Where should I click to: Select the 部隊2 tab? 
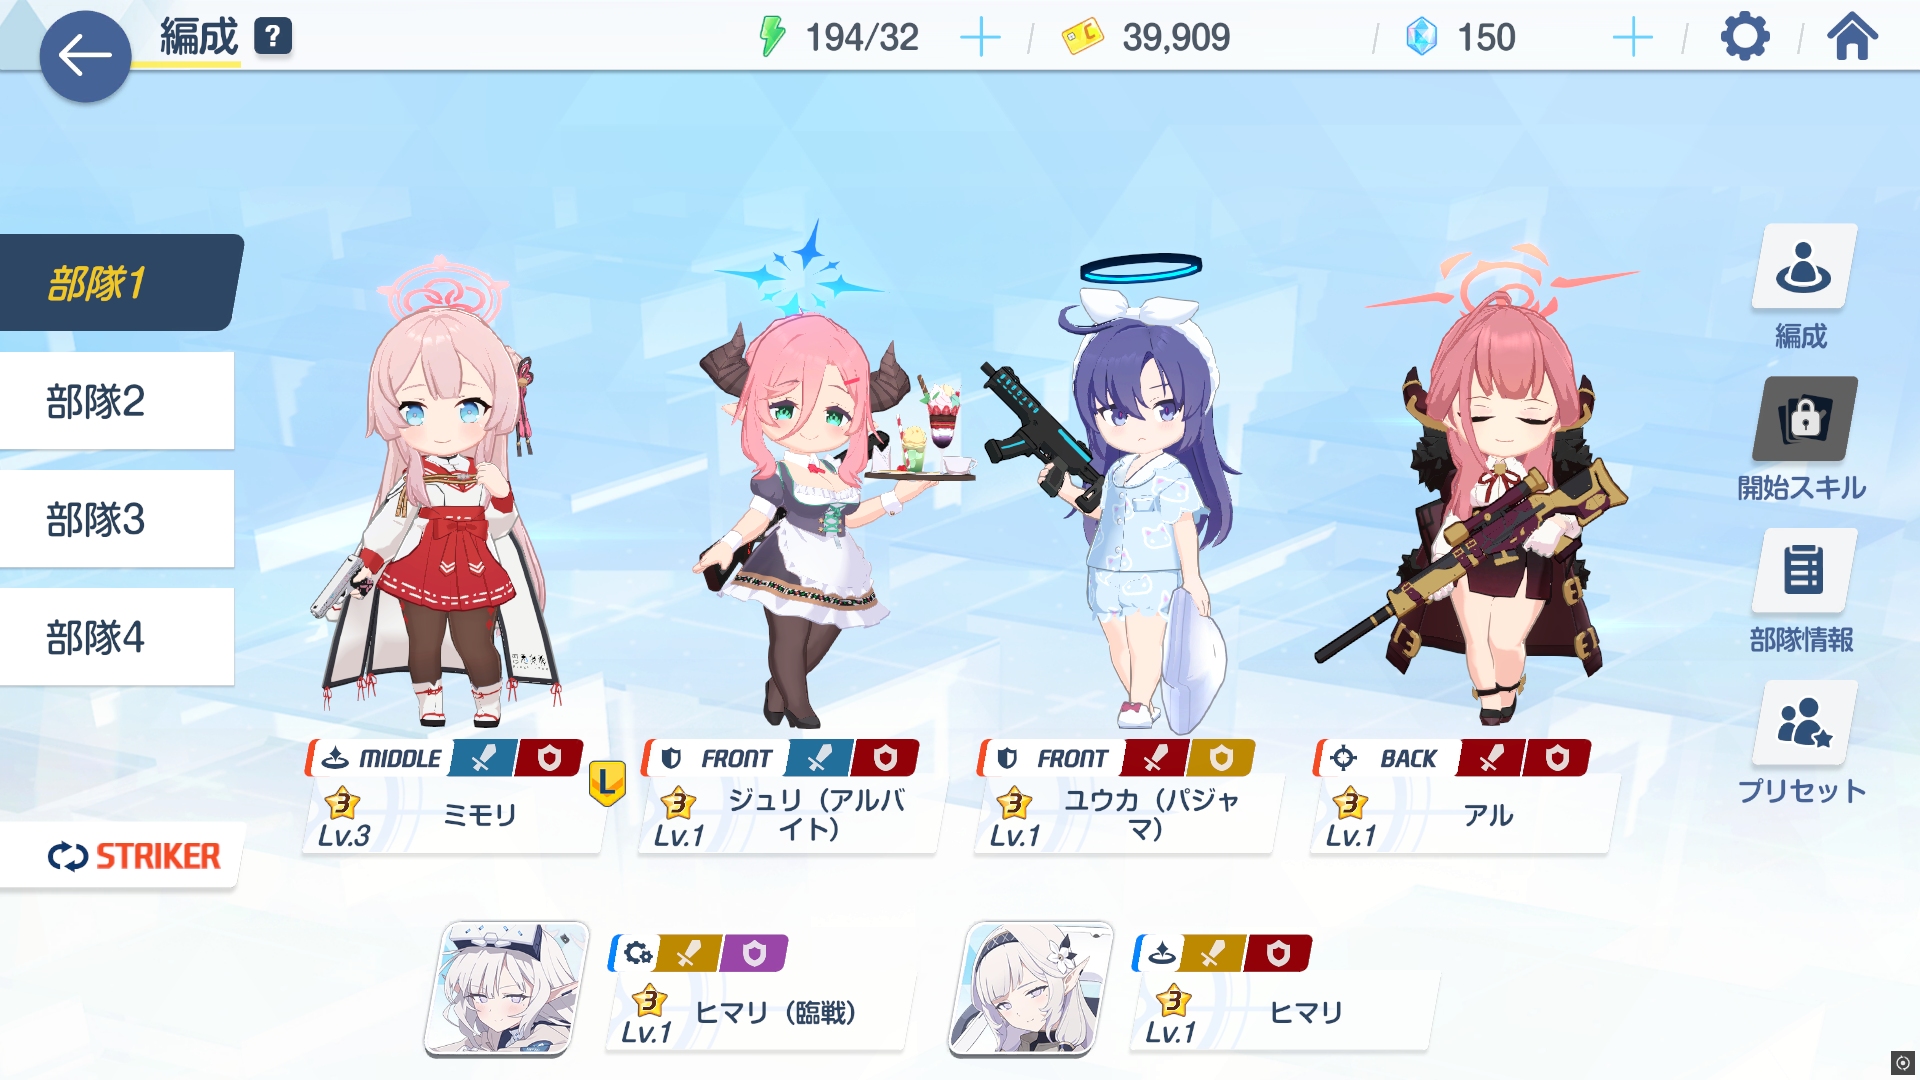pyautogui.click(x=117, y=401)
